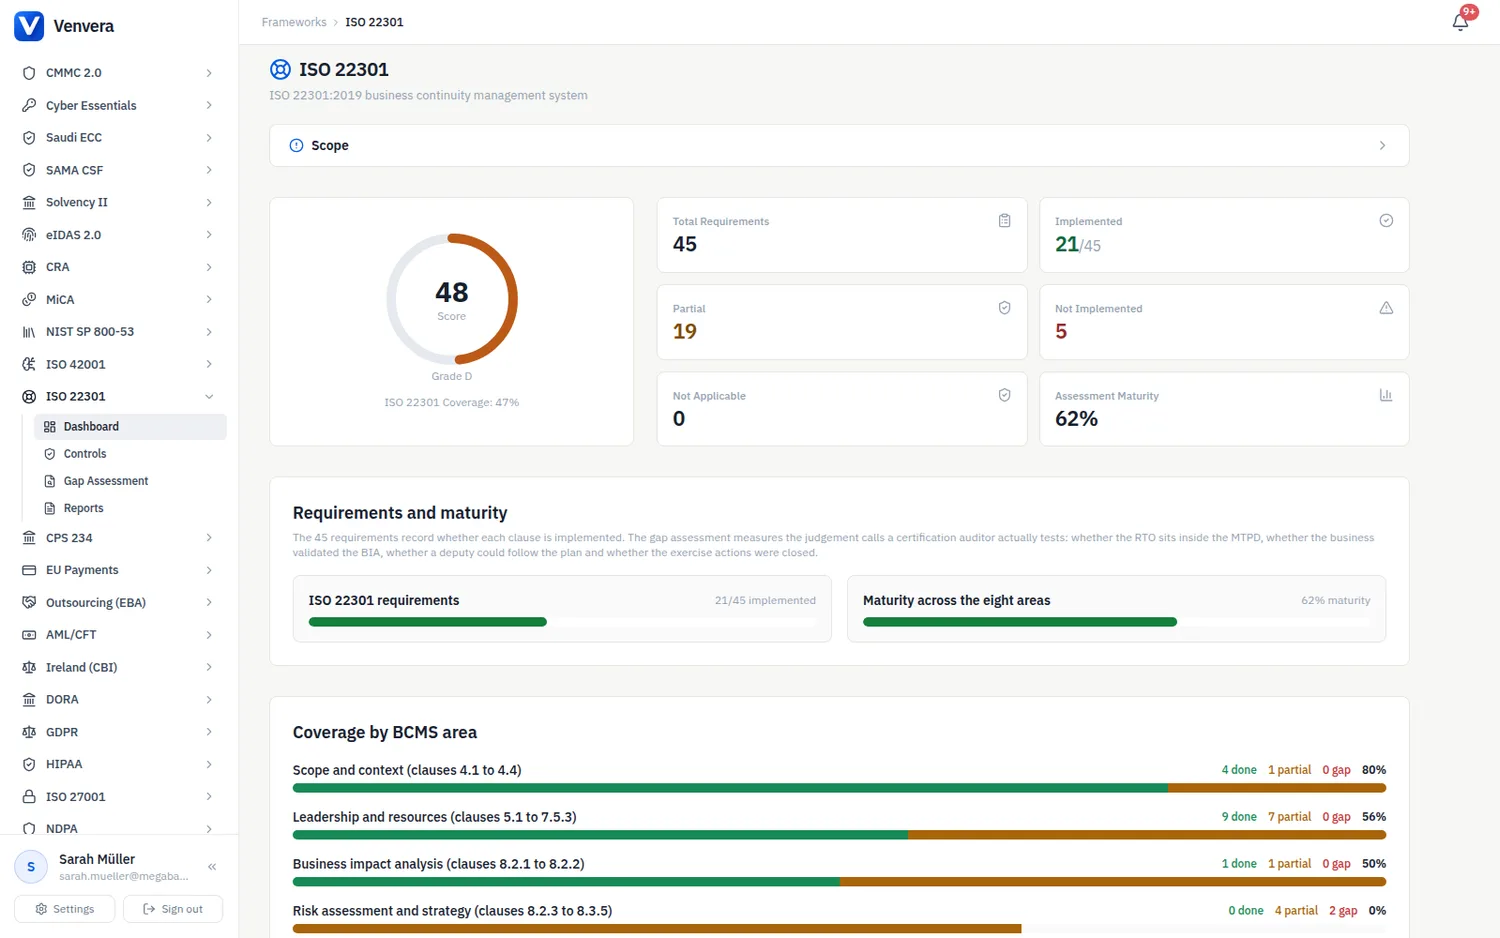Click the Maturity across the eight areas bar
Image resolution: width=1500 pixels, height=938 pixels.
pyautogui.click(x=1117, y=622)
